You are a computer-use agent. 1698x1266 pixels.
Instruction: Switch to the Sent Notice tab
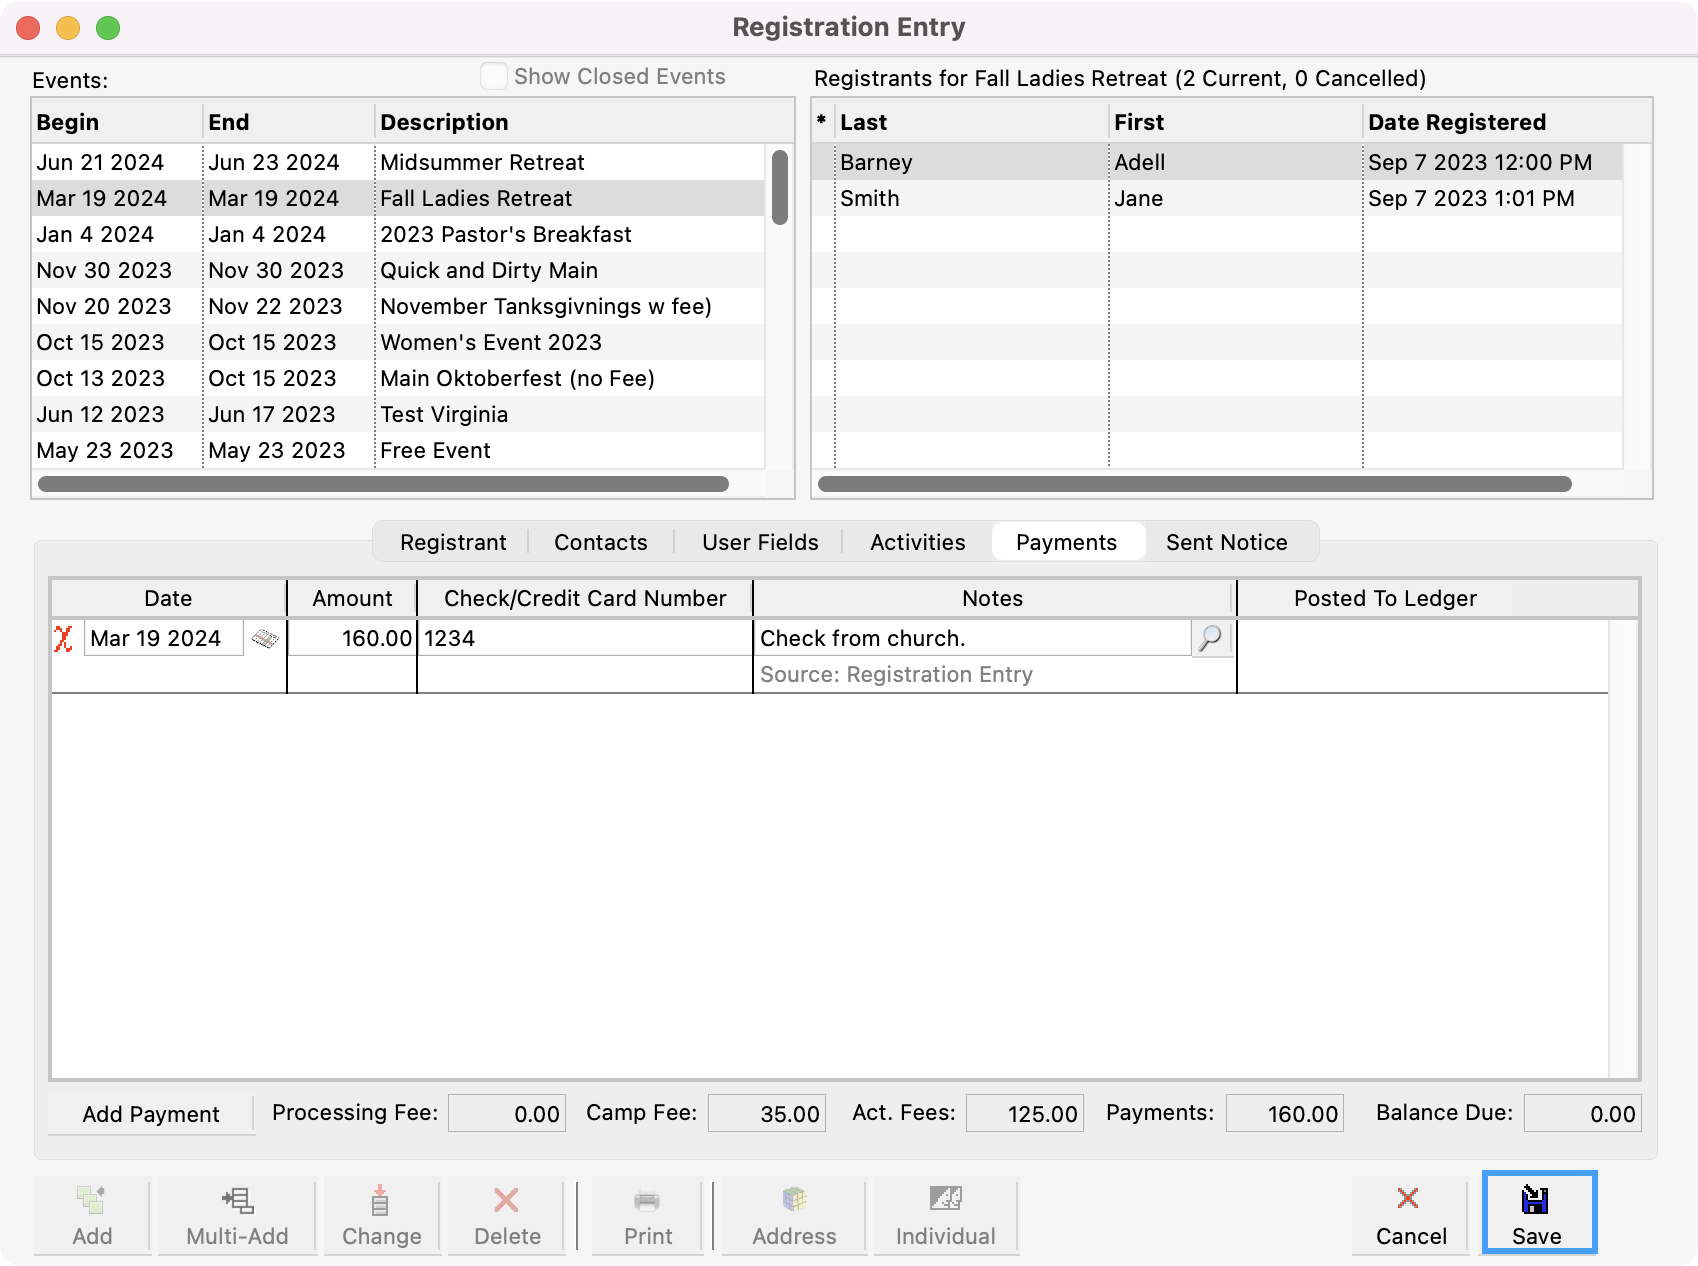1226,542
